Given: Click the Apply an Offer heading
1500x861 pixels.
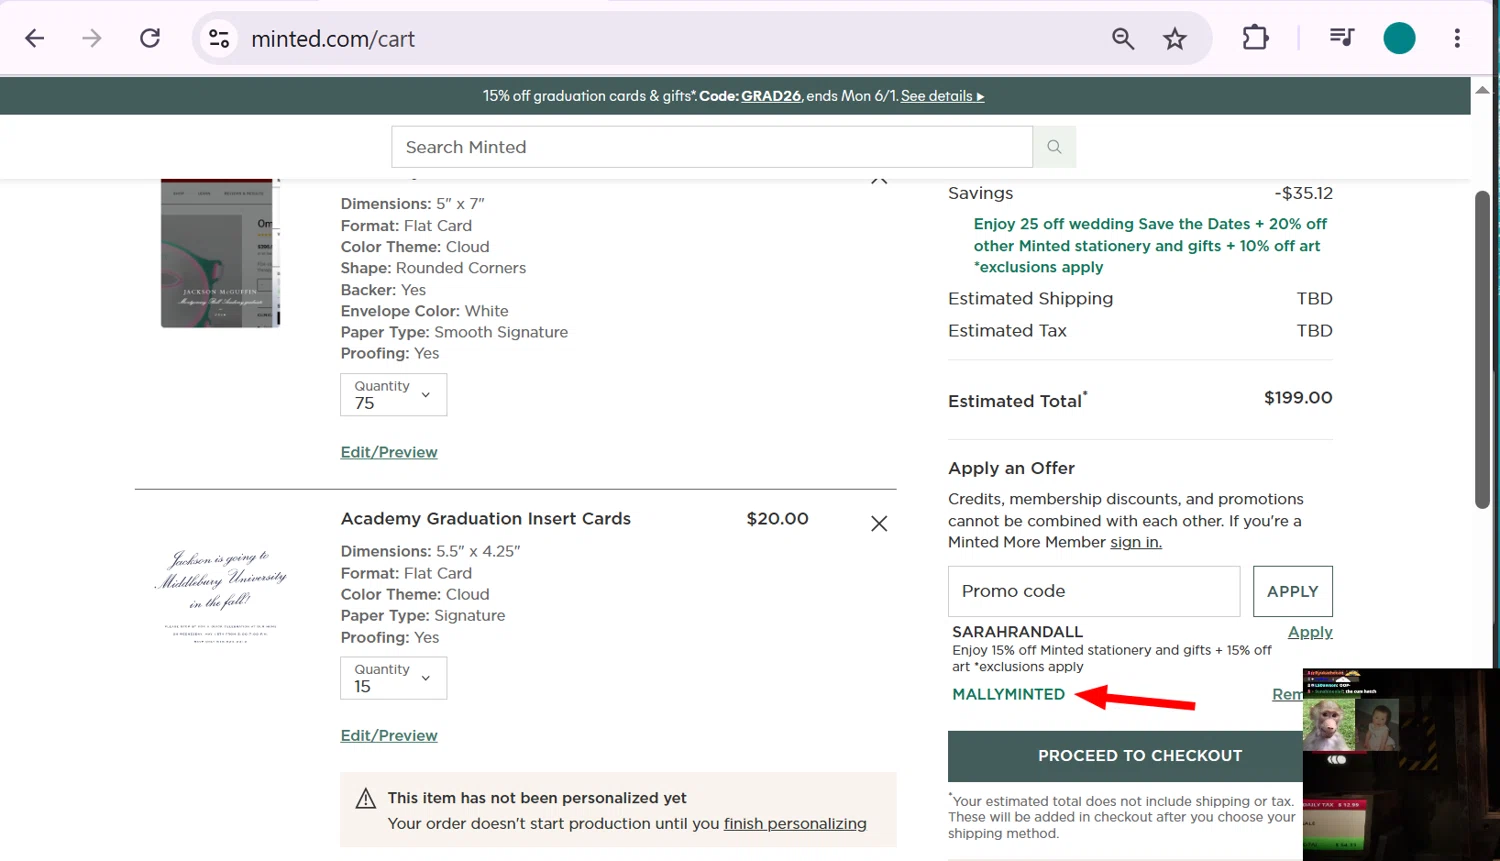Looking at the screenshot, I should tap(1011, 468).
